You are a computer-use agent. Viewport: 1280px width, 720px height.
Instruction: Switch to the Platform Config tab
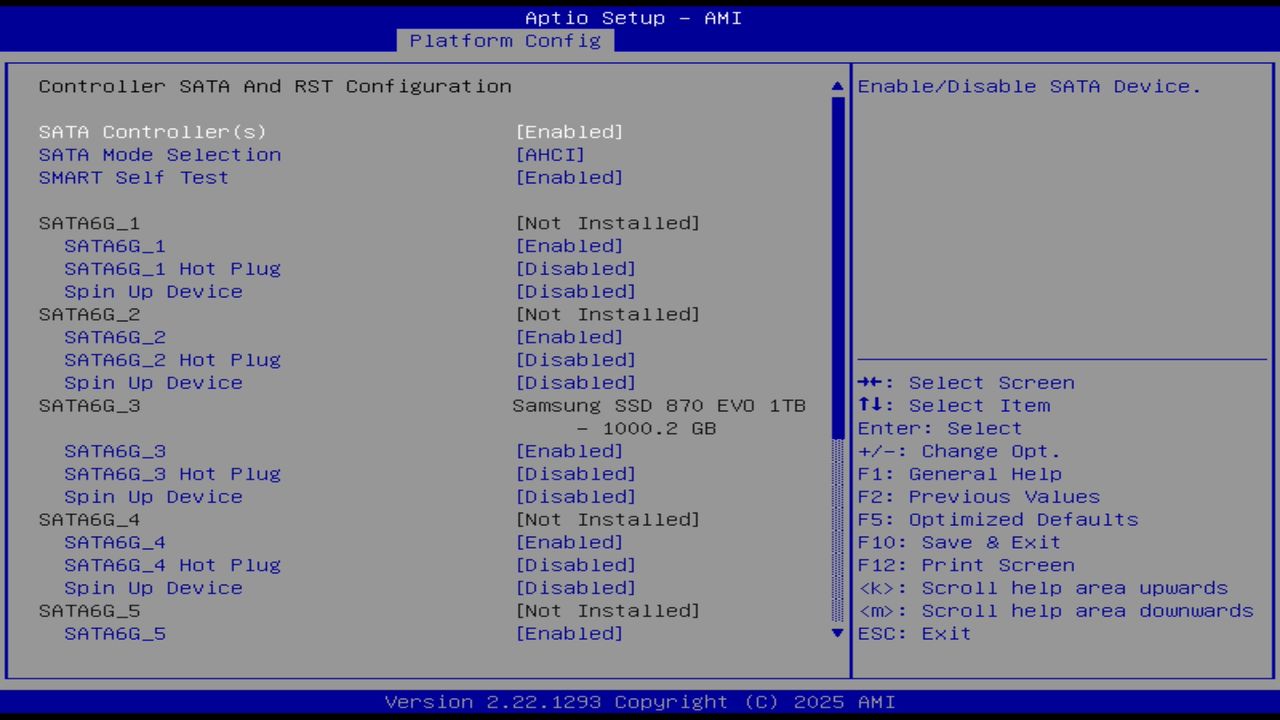point(505,41)
